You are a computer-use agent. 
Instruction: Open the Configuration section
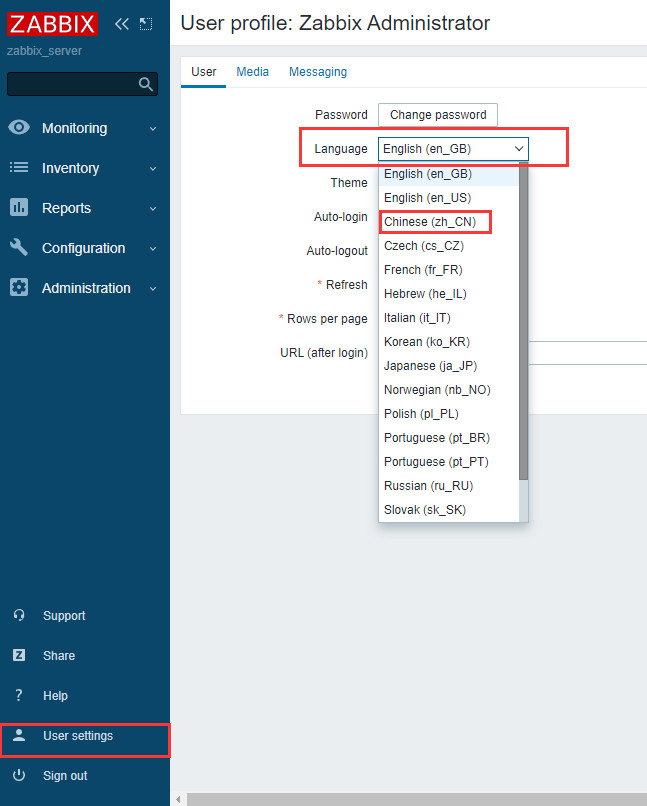point(83,248)
